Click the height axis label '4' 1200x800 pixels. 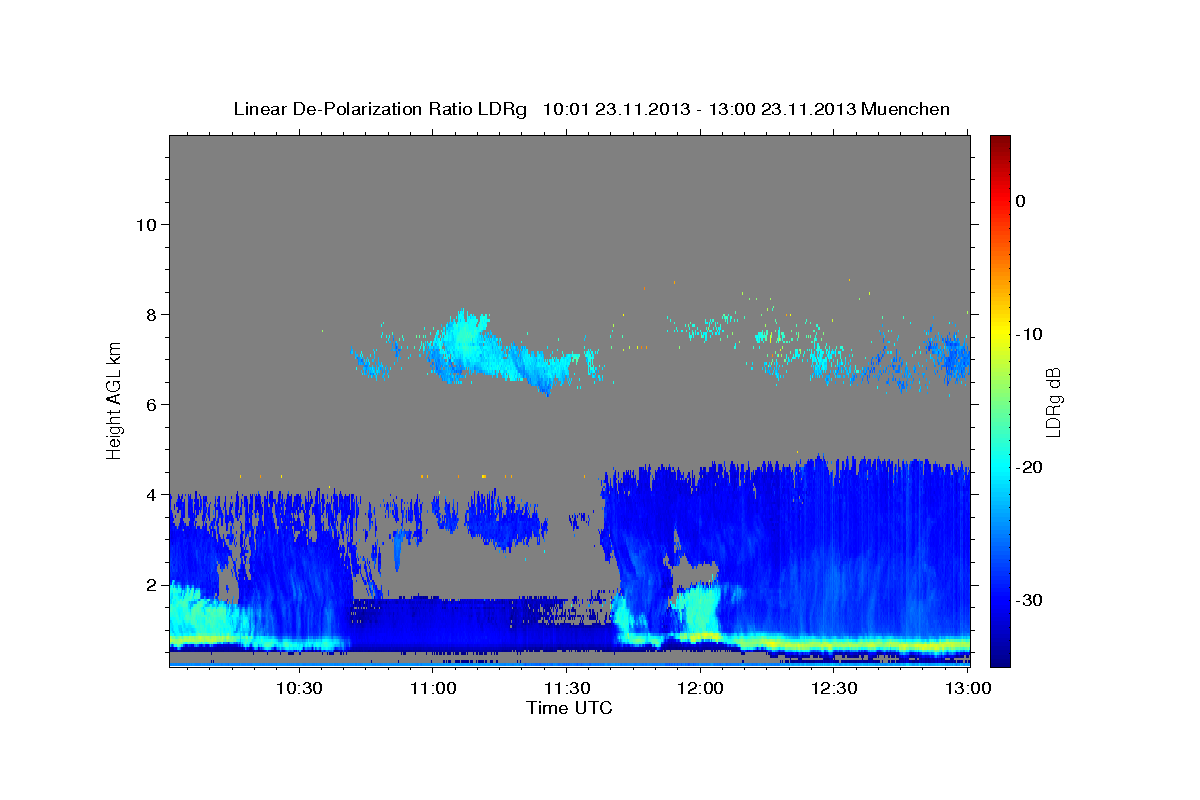[152, 495]
